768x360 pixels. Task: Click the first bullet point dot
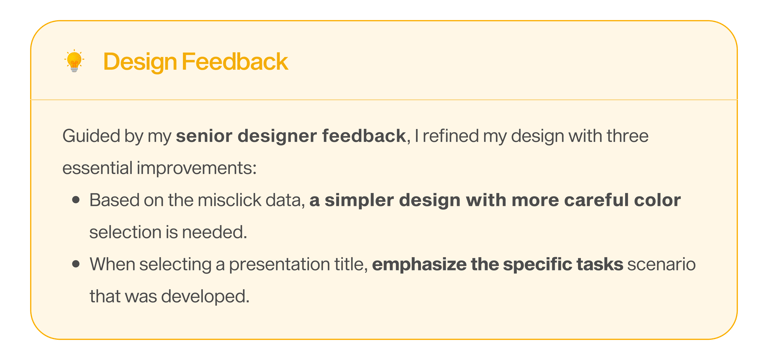click(x=75, y=201)
